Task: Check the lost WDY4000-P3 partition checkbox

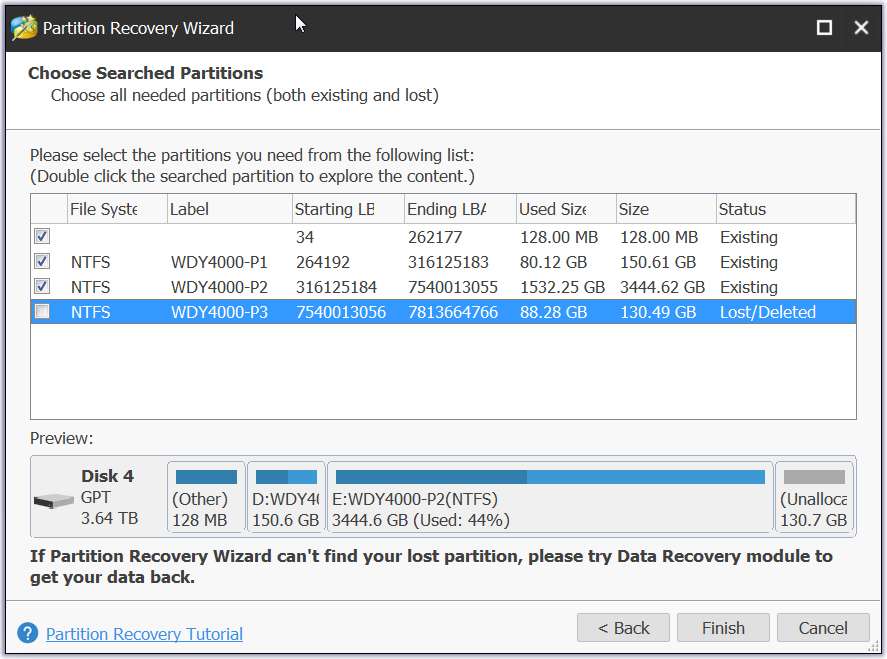Action: pos(42,311)
